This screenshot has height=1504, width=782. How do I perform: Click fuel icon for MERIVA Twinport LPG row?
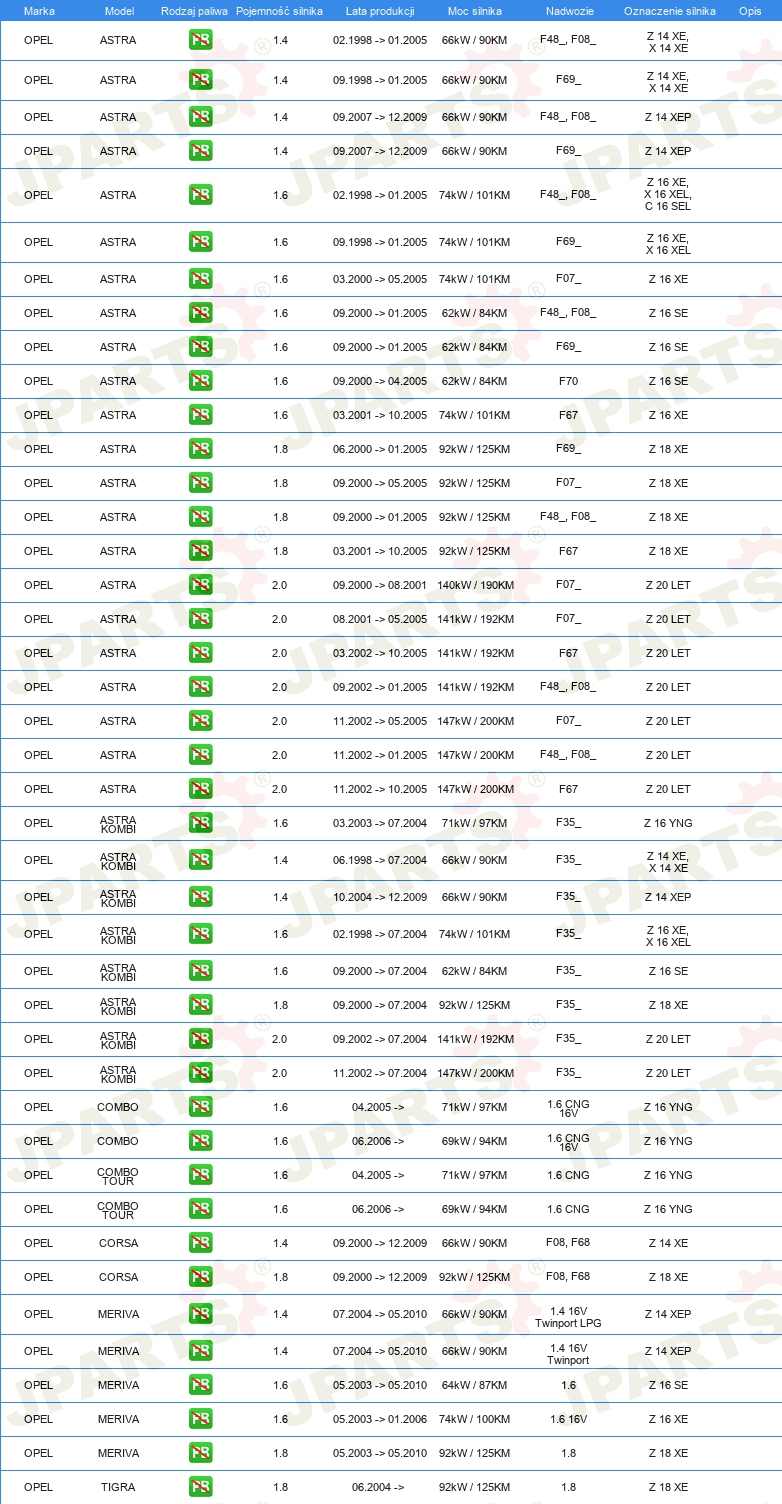tap(200, 1314)
